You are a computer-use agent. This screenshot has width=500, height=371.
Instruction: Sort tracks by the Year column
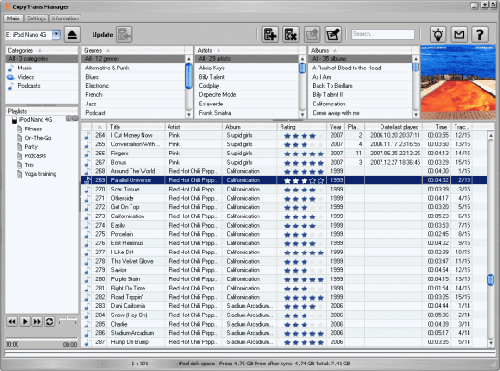click(336, 127)
